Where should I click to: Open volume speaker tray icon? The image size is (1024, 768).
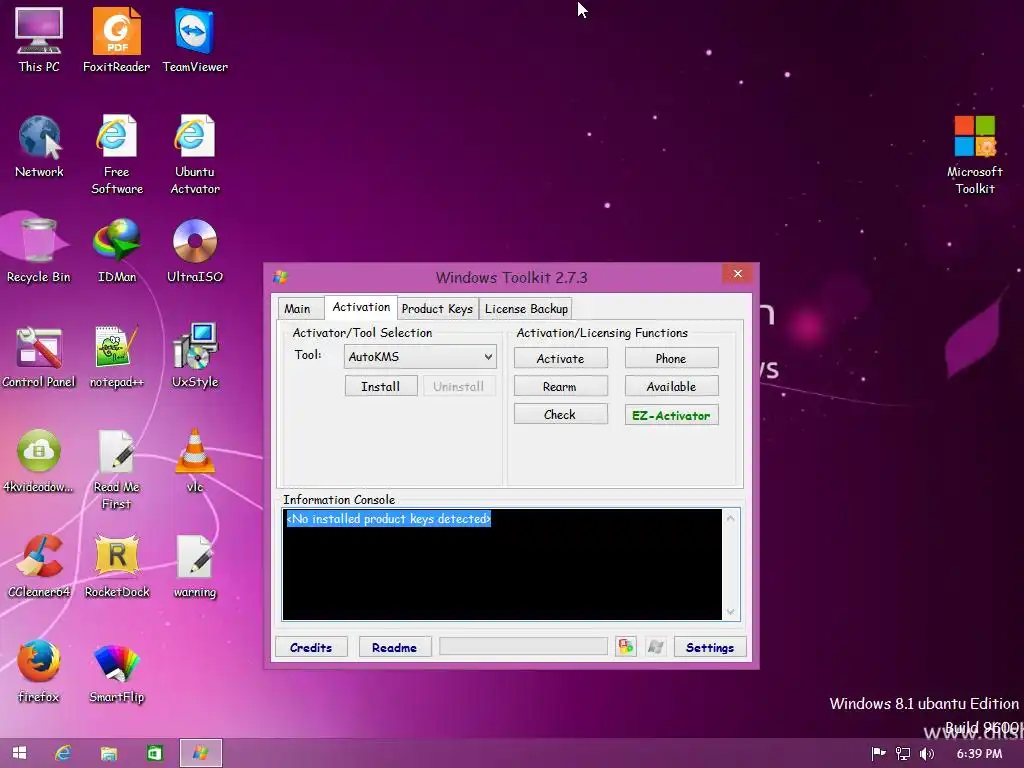[927, 754]
